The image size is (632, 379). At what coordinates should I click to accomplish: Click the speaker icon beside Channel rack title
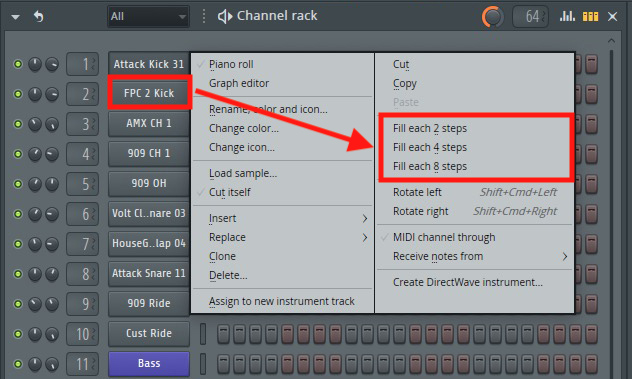pos(225,16)
